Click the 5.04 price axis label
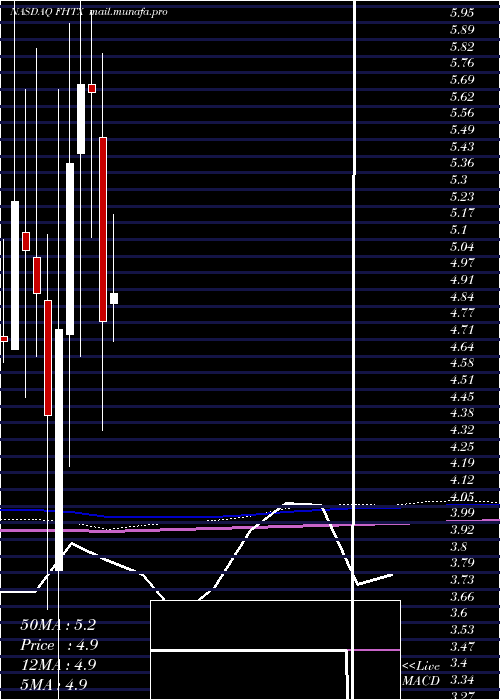 point(462,246)
